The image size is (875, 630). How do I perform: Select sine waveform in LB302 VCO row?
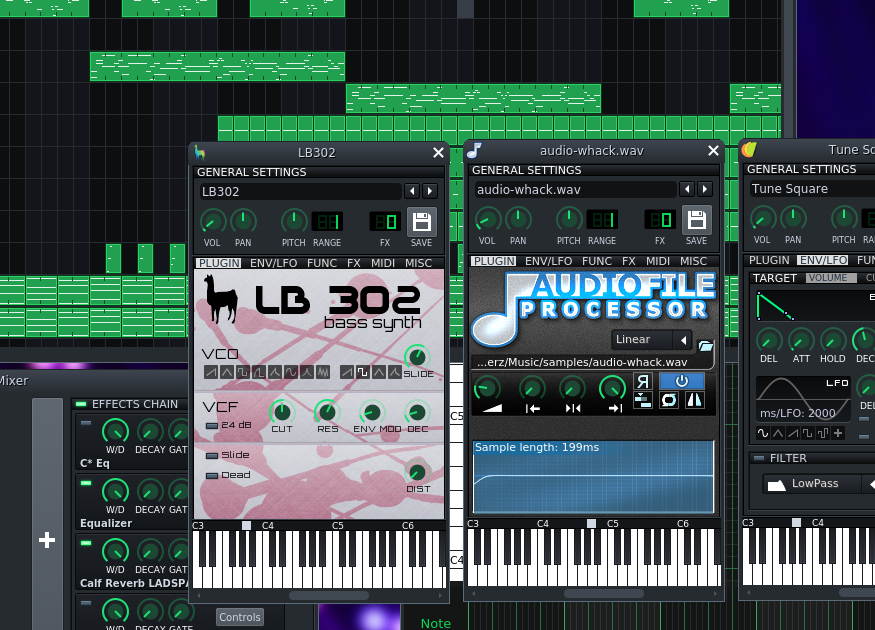click(291, 372)
